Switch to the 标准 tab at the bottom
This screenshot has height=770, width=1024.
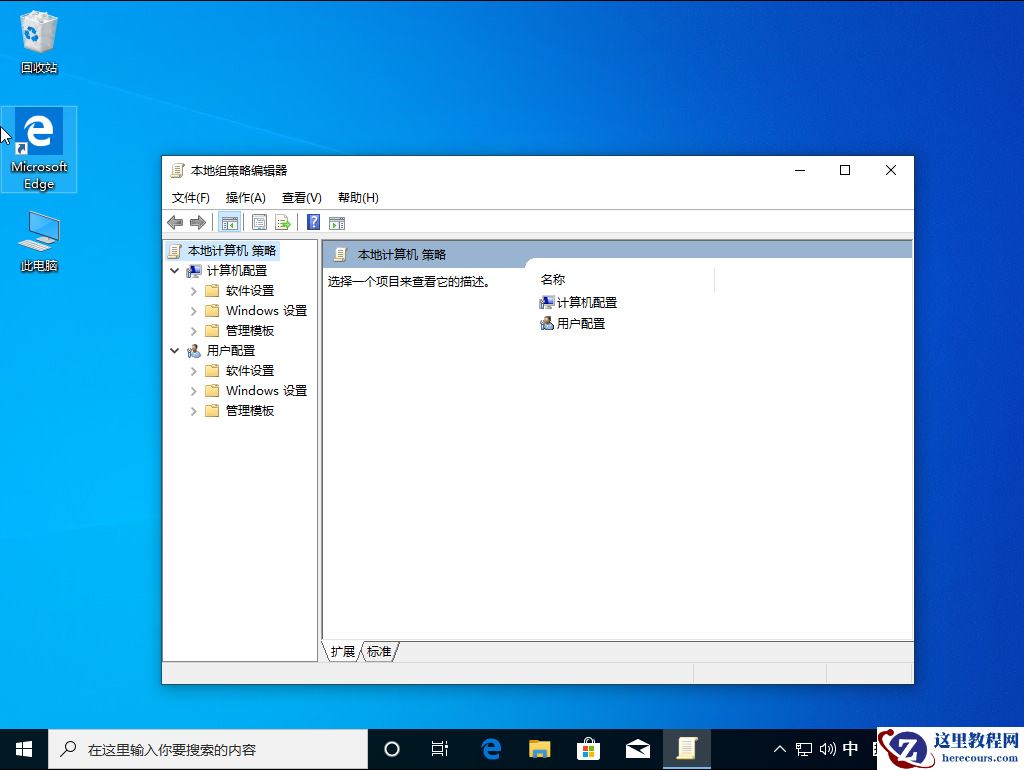coord(379,651)
